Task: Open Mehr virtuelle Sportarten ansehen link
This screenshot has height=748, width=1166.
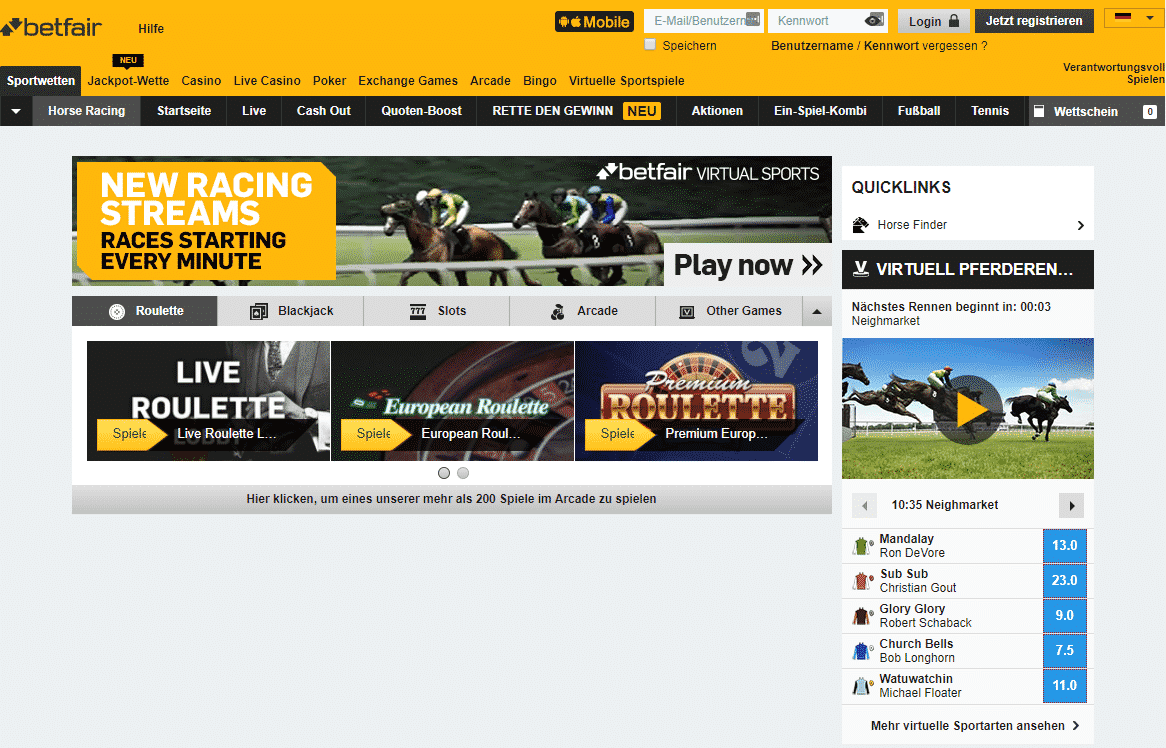Action: pos(975,726)
